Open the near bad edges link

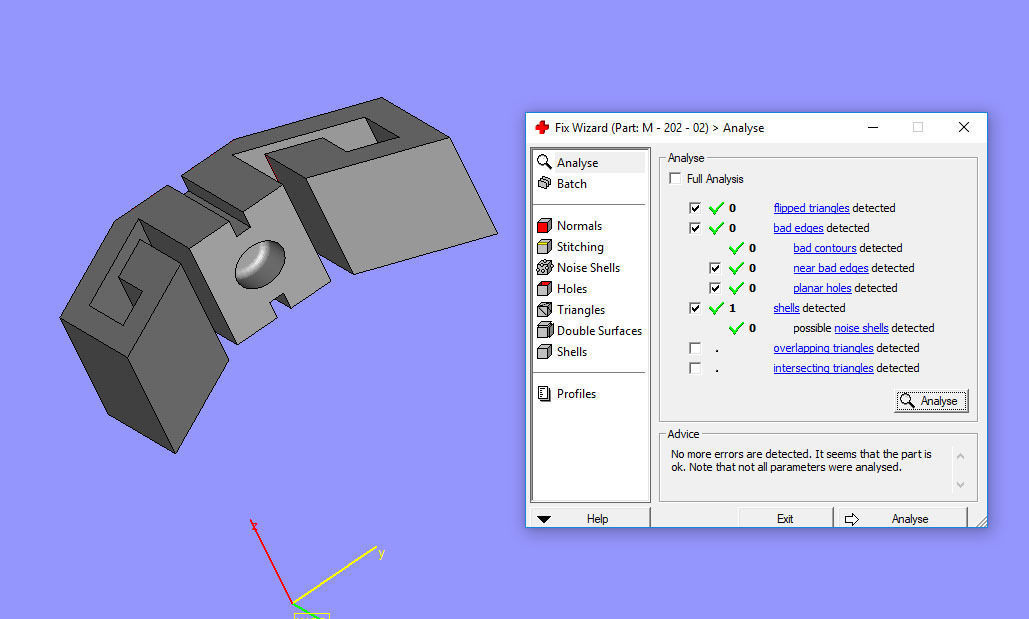(831, 268)
